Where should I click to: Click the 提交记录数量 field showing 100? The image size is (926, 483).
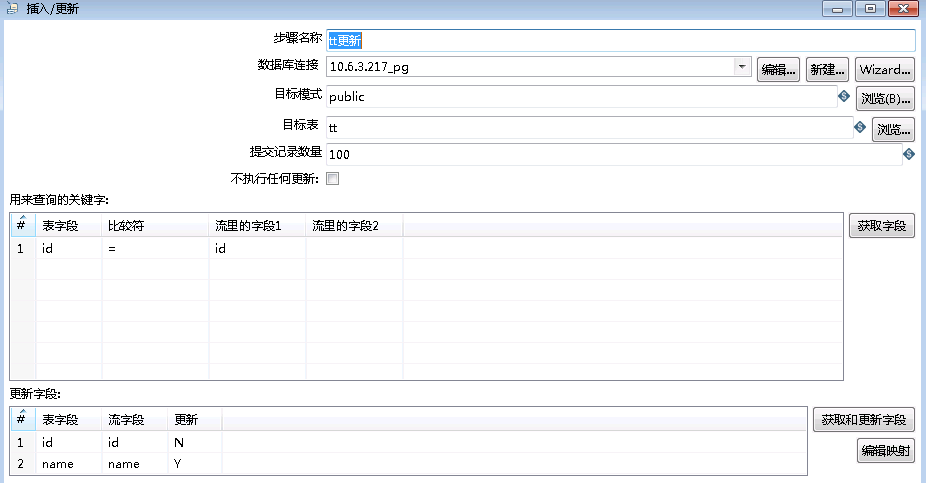click(x=614, y=154)
